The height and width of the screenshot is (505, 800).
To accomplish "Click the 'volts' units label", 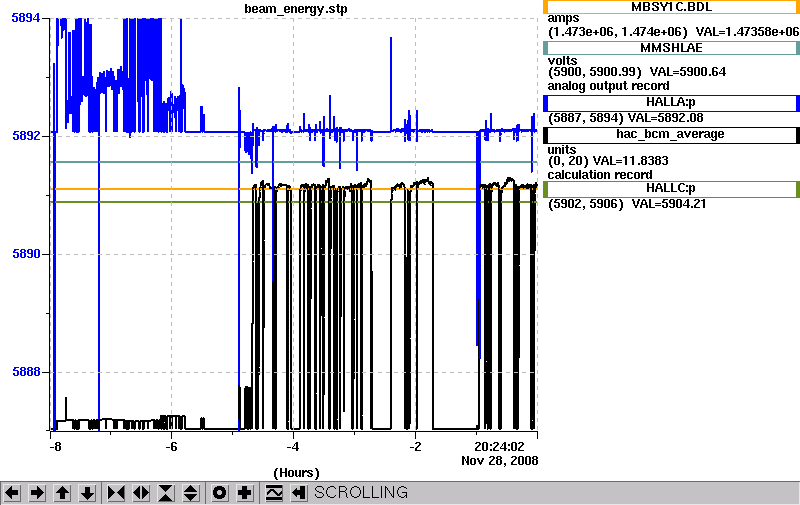I will [x=562, y=60].
